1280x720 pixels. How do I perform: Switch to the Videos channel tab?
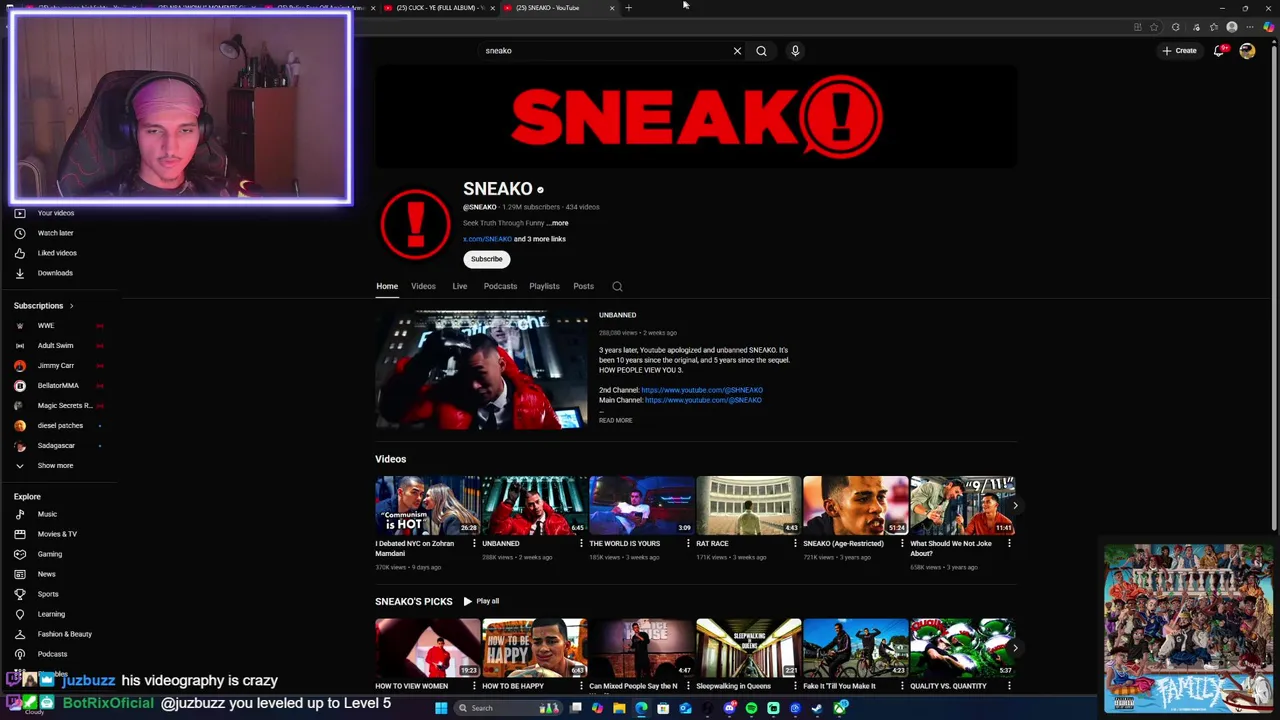[423, 286]
